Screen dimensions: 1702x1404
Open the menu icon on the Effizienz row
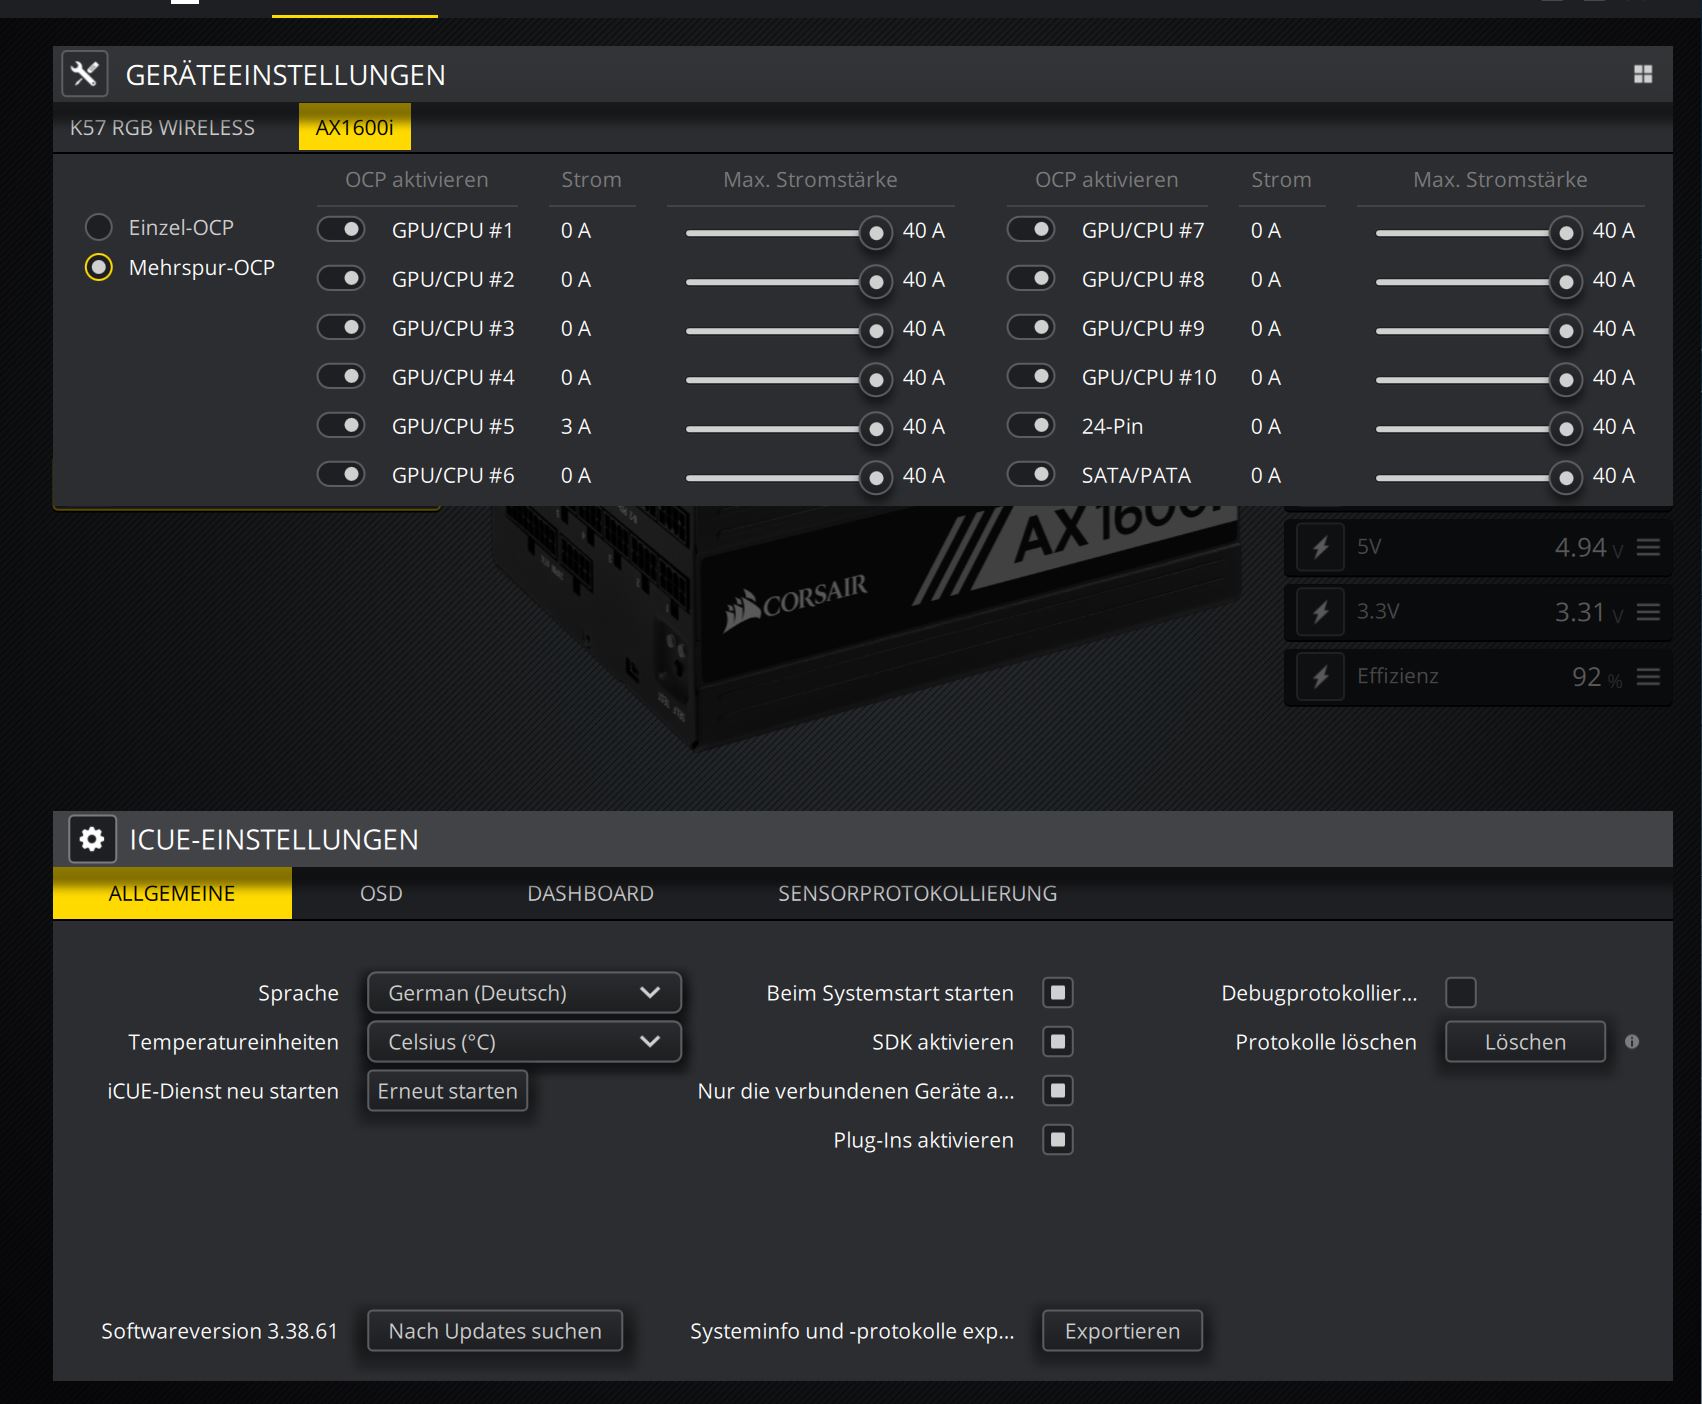(x=1649, y=677)
